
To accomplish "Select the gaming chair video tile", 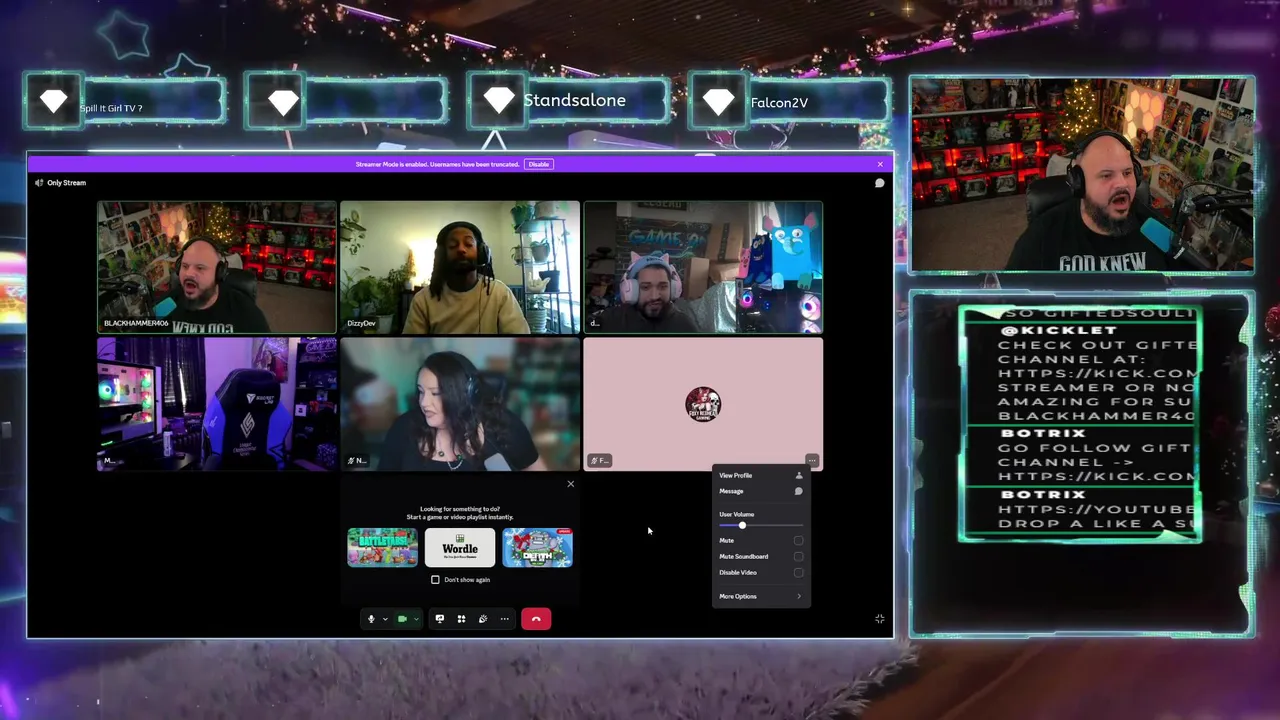I will click(x=217, y=404).
